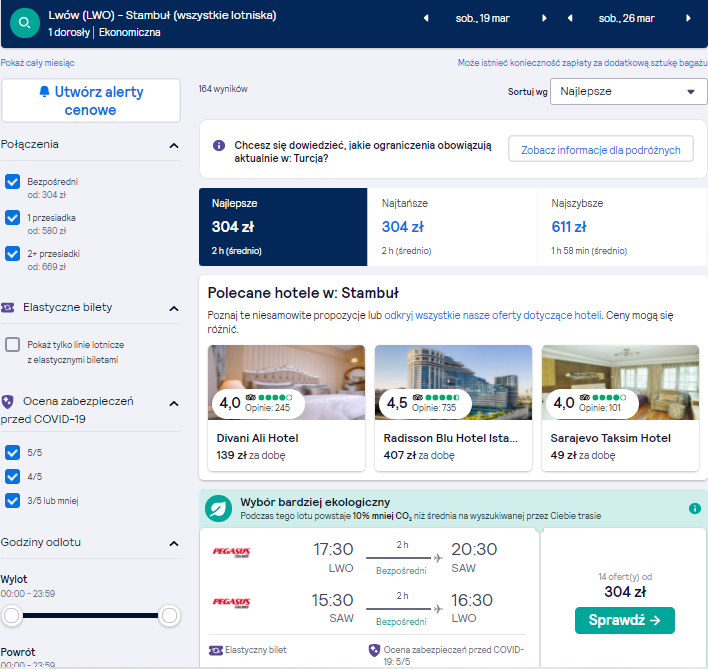Click the 17:30 departure time

pyautogui.click(x=333, y=549)
